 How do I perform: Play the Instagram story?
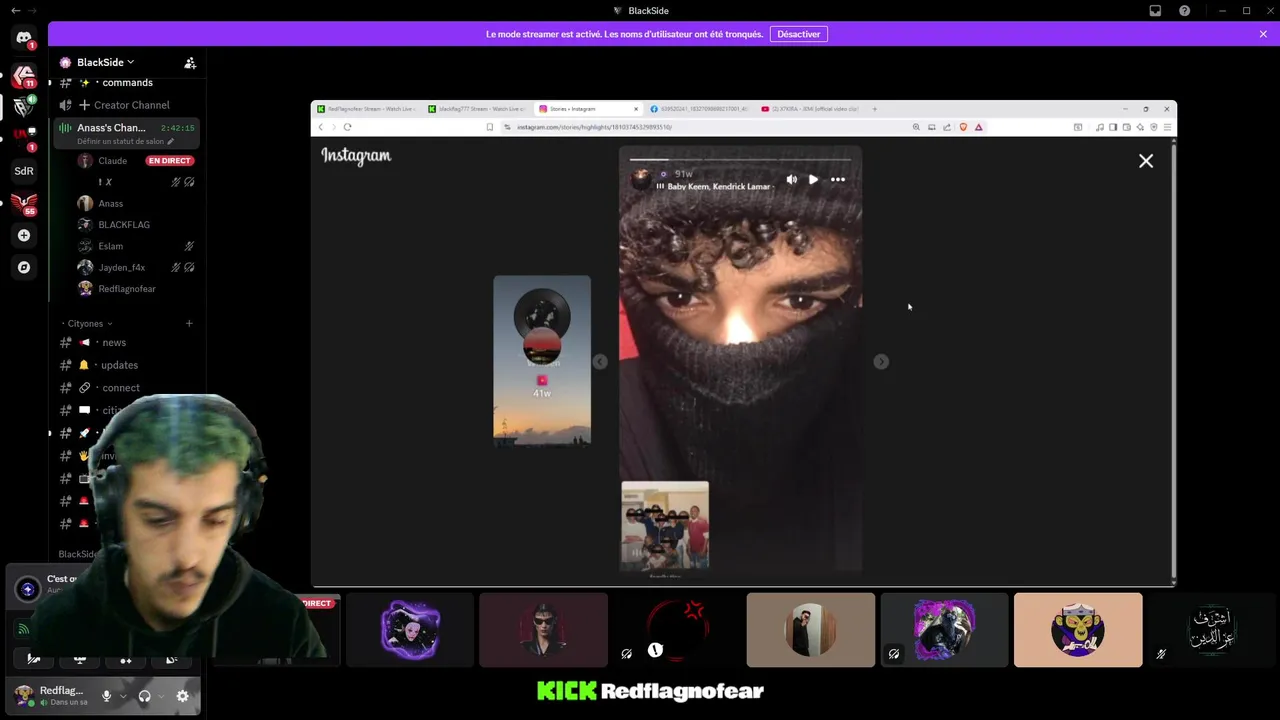point(813,180)
